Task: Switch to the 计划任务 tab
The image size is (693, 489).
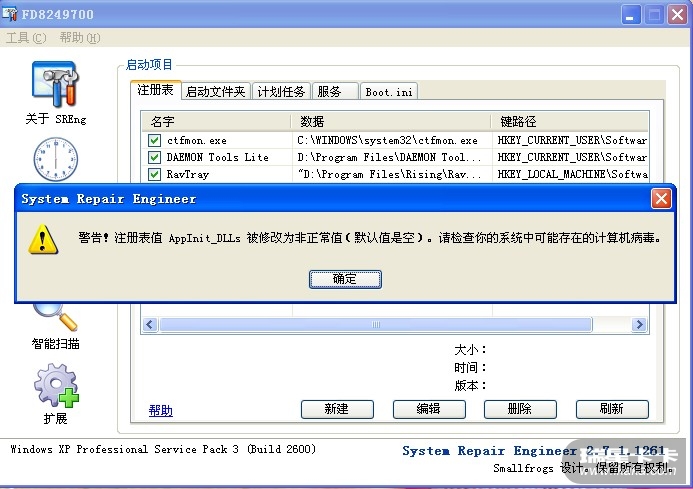Action: coord(281,92)
